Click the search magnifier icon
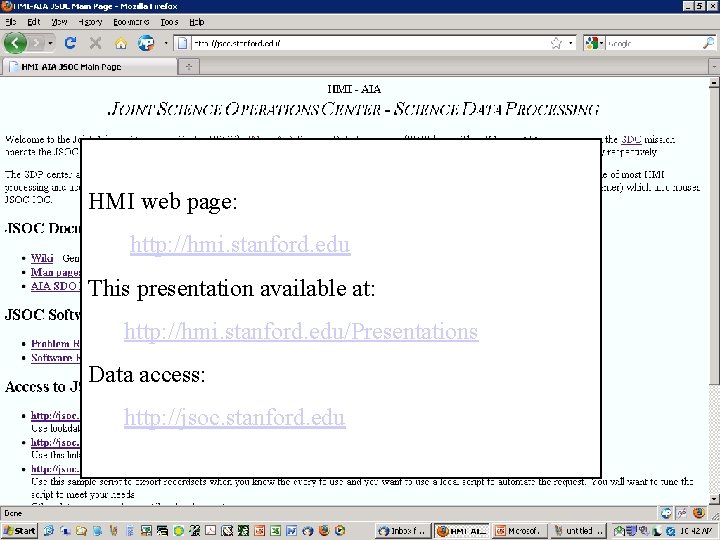 pyautogui.click(x=709, y=43)
